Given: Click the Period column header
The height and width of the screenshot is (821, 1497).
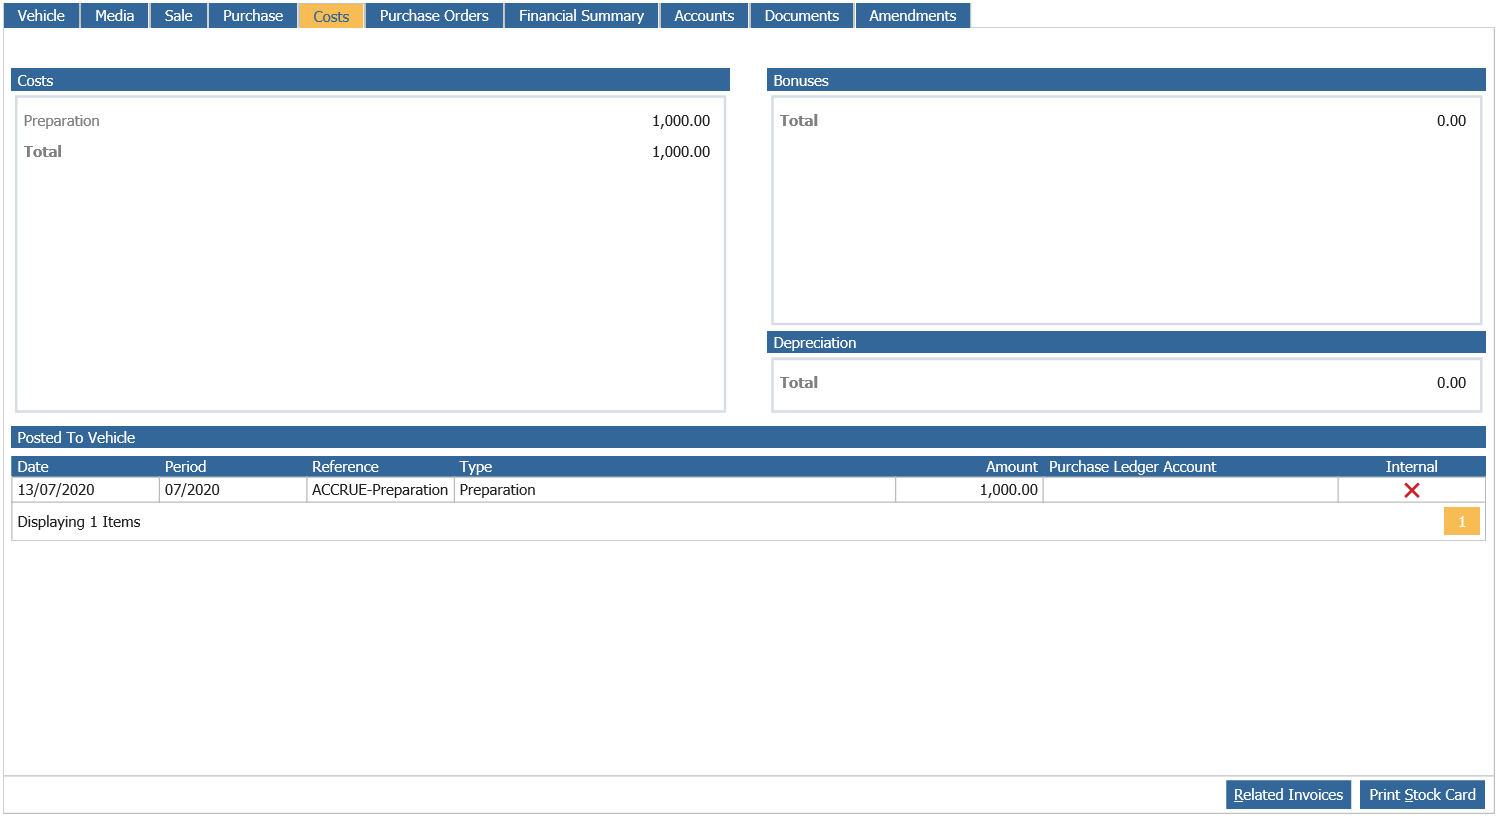Looking at the screenshot, I should (185, 467).
